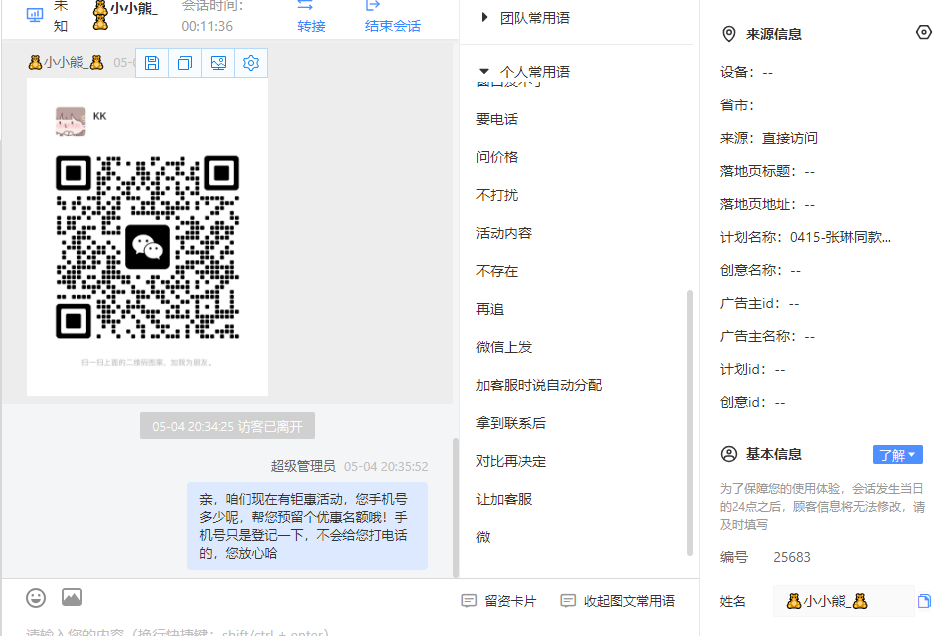Screen dimensions: 936x636
Task: Expand the 团队常用语 section
Action: [525, 18]
